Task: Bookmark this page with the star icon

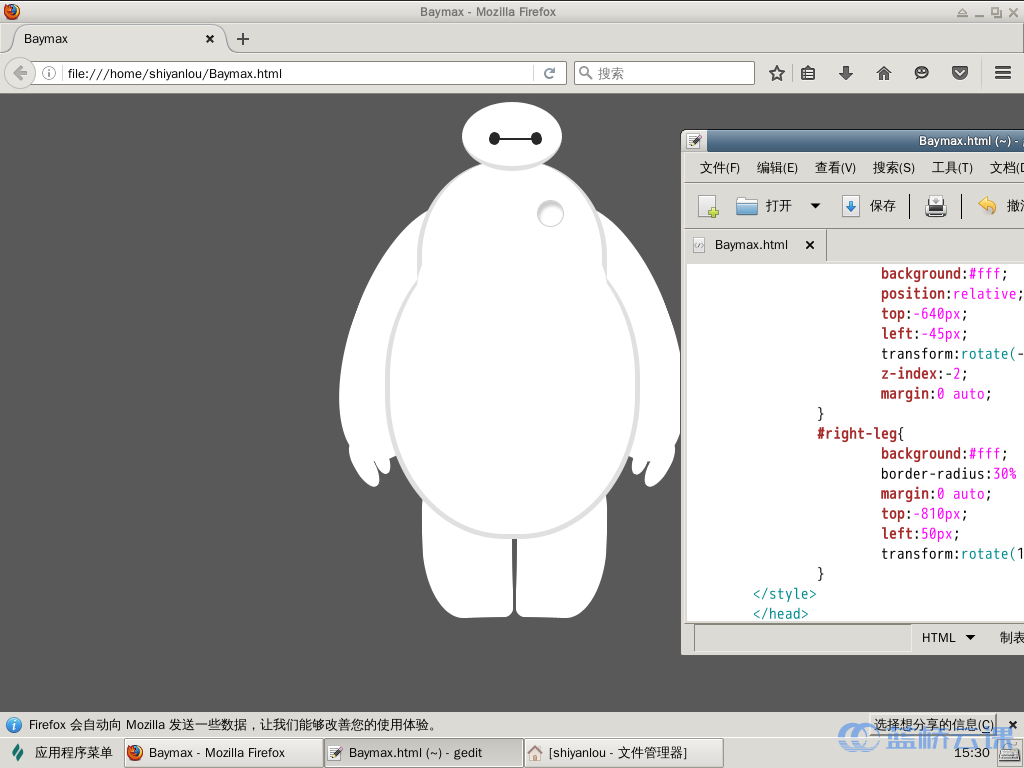Action: point(776,73)
